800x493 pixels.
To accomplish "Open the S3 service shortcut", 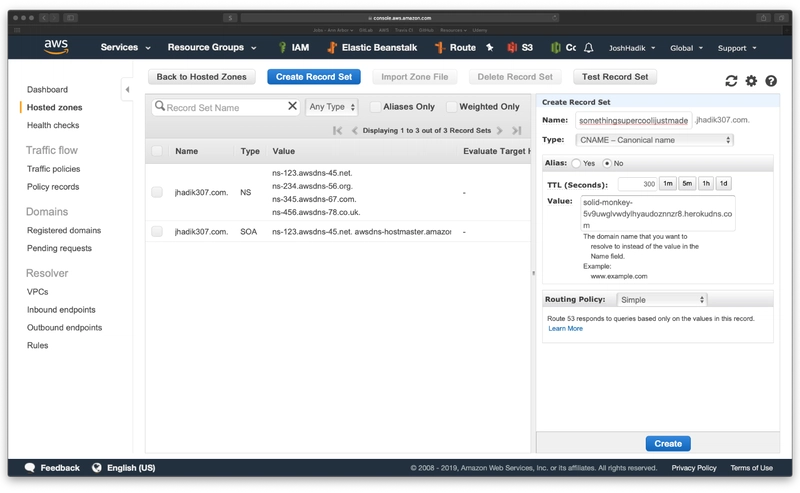I will 520,48.
